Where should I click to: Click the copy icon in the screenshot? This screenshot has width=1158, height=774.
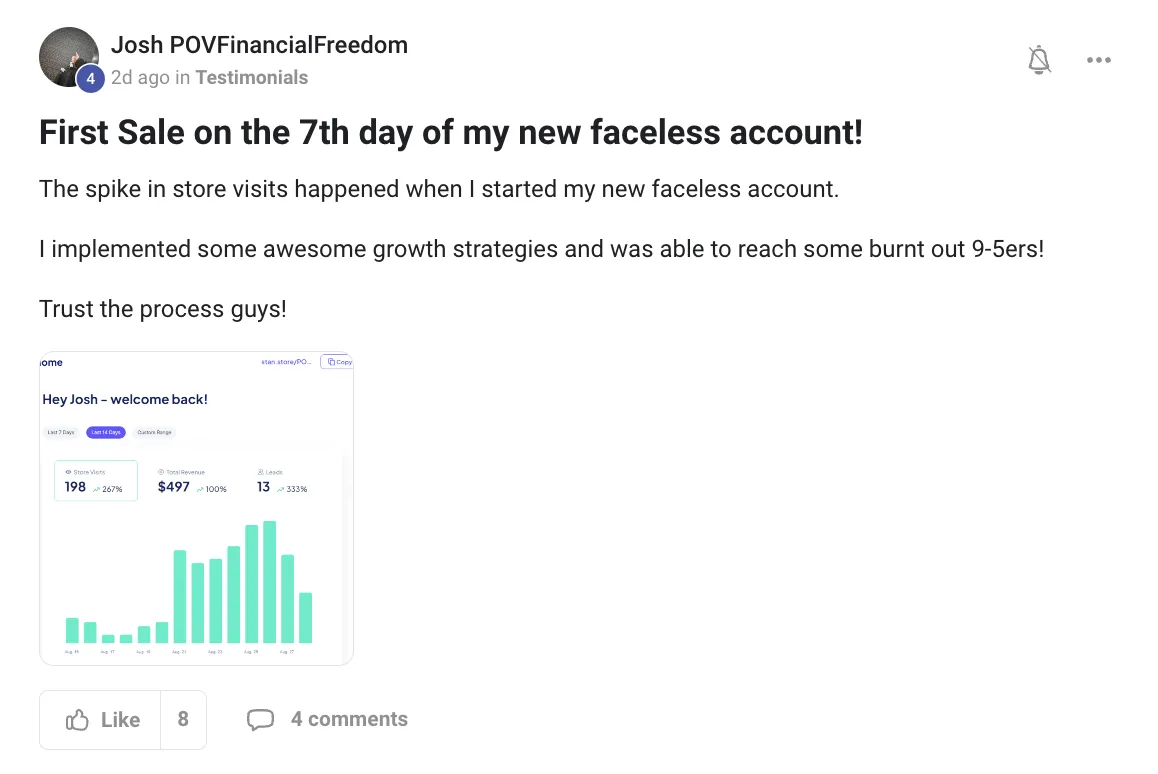coord(331,362)
